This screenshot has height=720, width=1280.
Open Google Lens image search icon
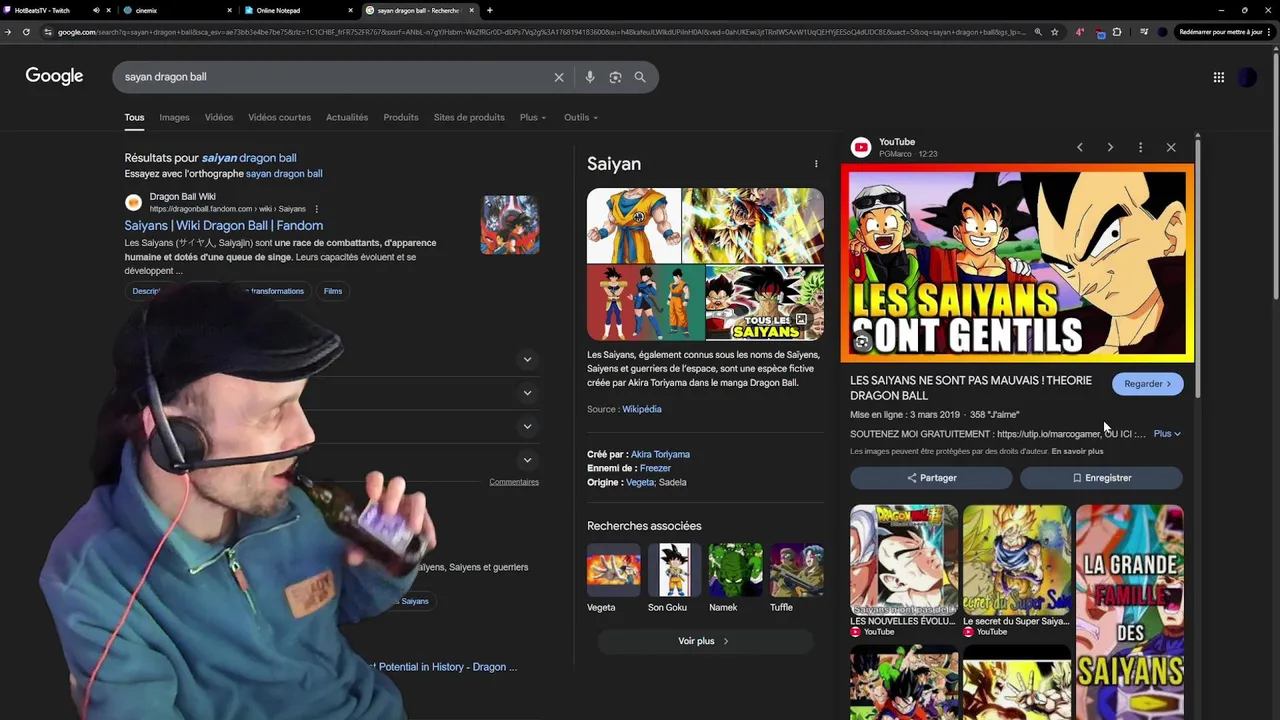tap(615, 77)
